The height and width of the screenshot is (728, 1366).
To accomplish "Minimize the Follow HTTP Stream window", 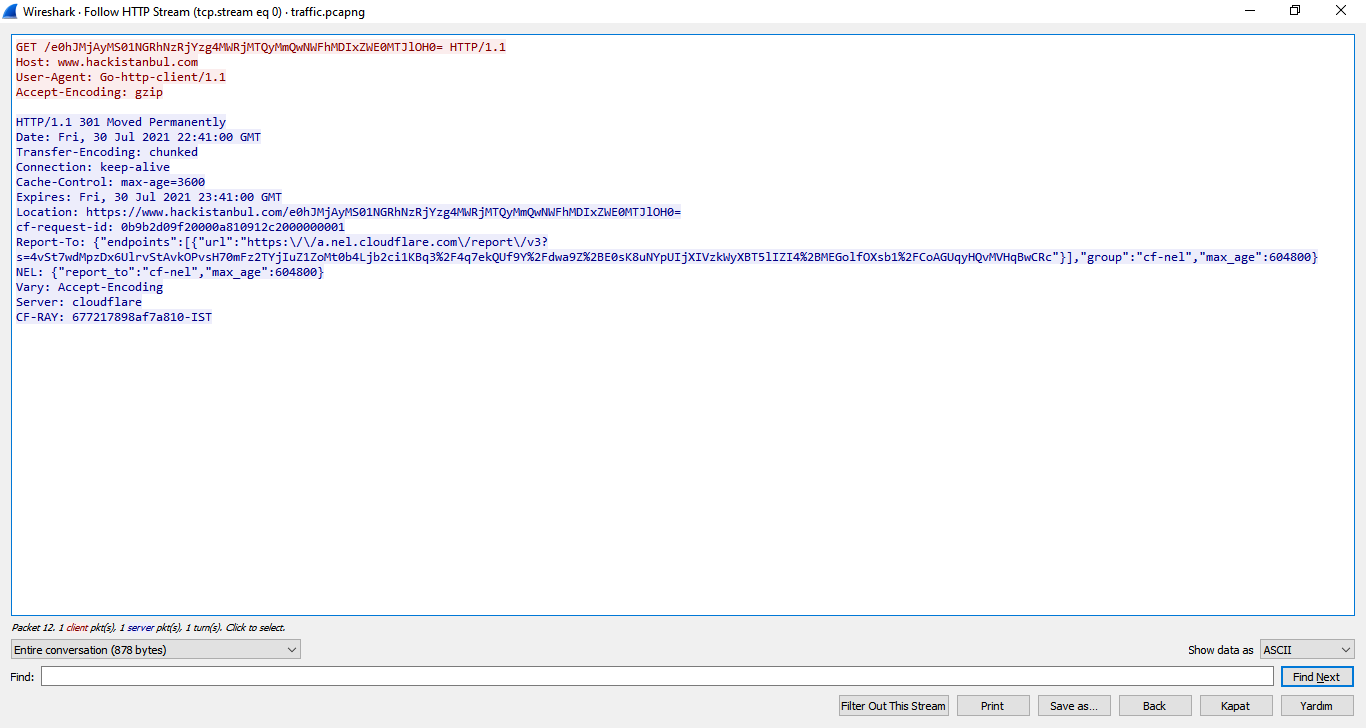I will [x=1250, y=11].
